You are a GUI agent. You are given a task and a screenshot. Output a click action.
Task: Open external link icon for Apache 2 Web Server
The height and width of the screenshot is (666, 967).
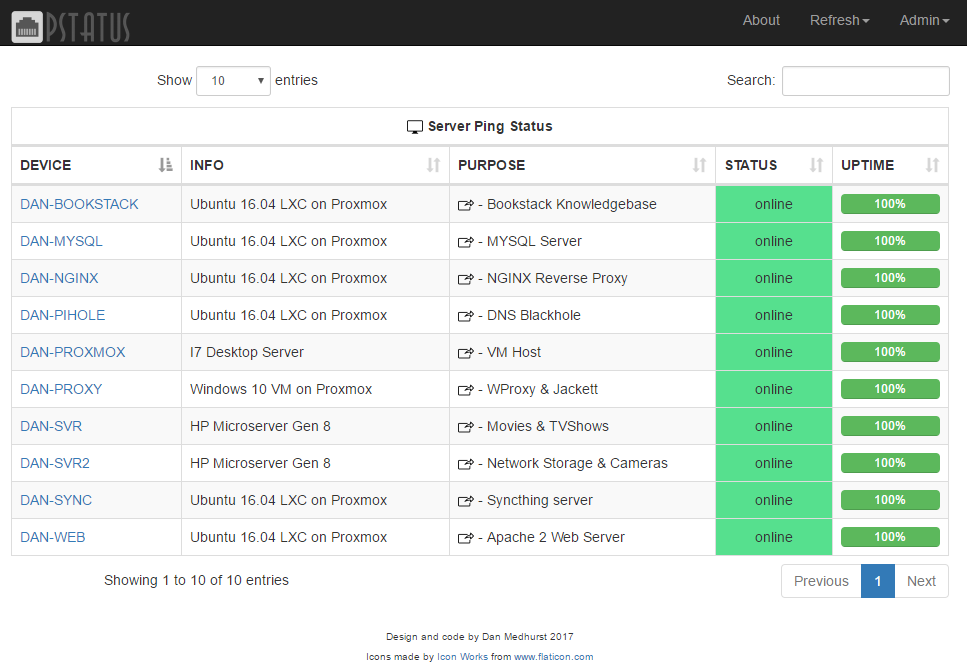tap(466, 538)
